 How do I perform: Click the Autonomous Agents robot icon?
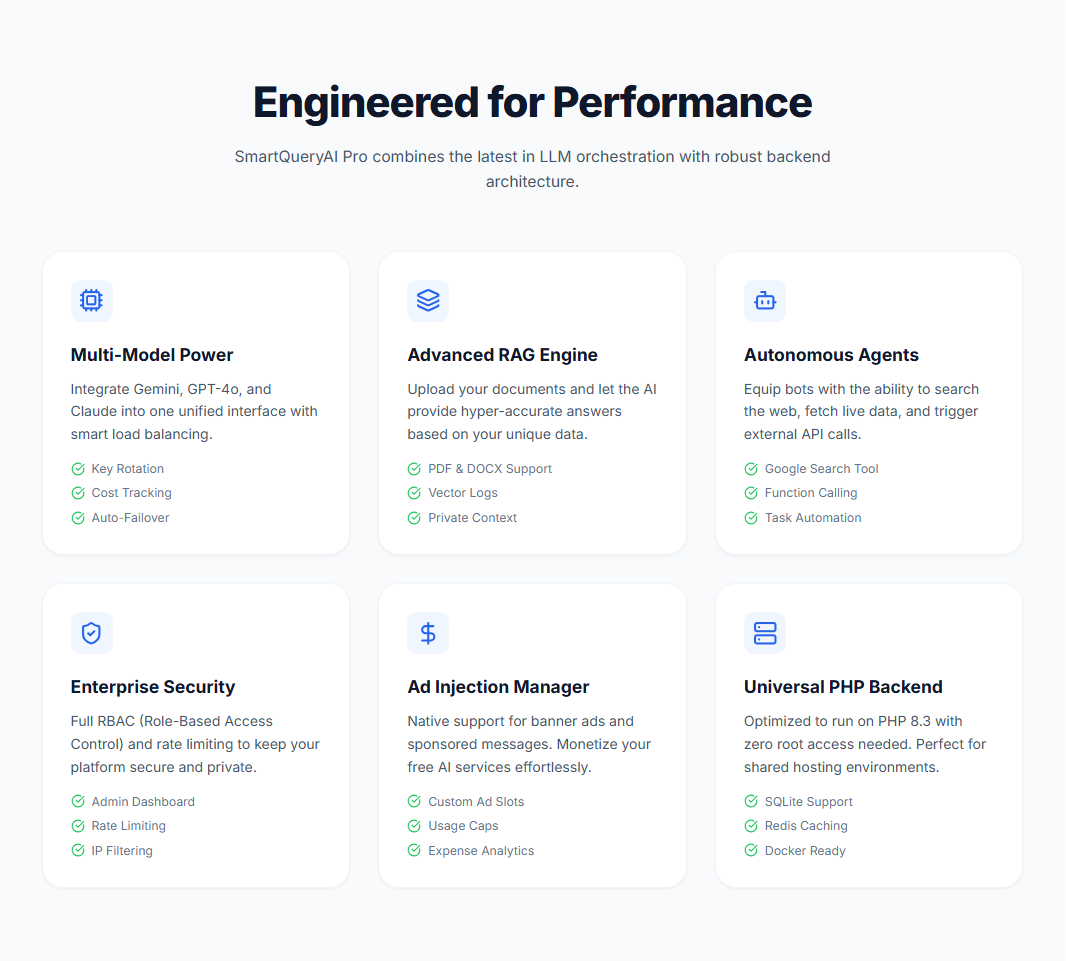click(x=765, y=300)
